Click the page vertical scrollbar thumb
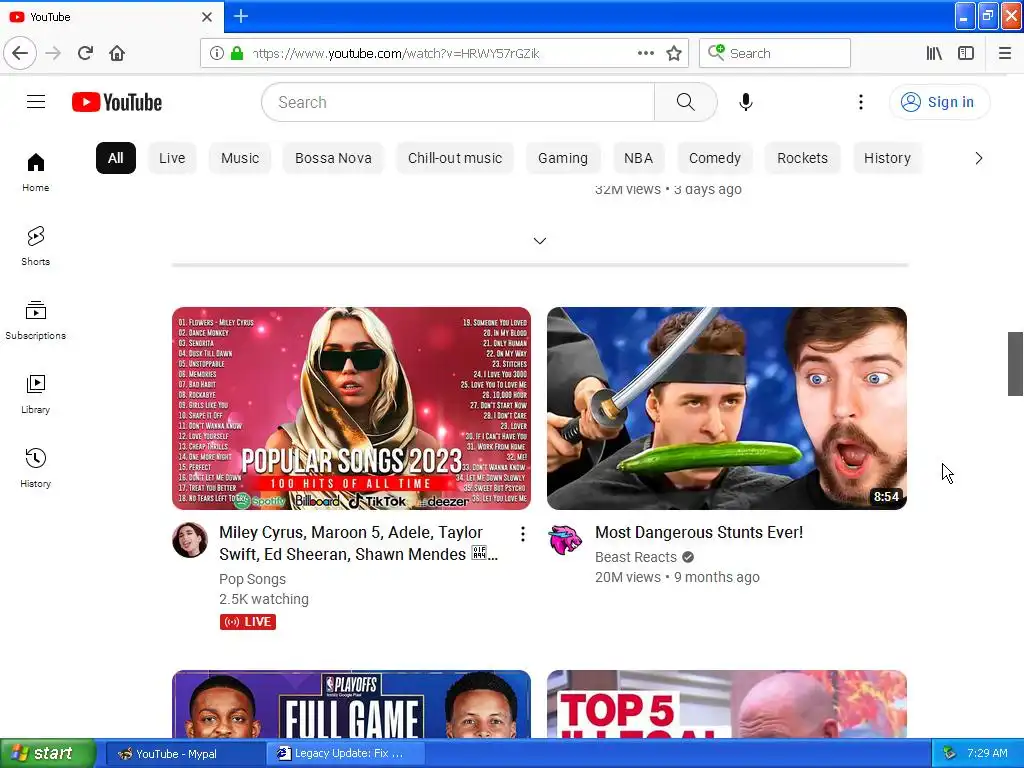The image size is (1024, 768). pos(1015,364)
